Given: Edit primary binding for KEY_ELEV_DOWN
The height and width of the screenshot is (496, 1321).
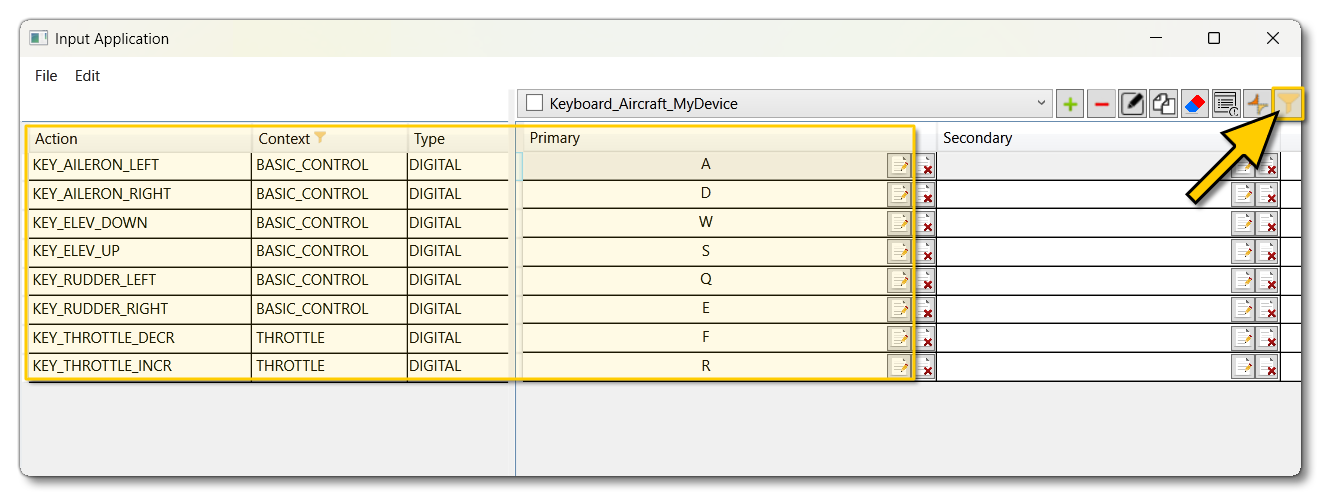Looking at the screenshot, I should 899,223.
